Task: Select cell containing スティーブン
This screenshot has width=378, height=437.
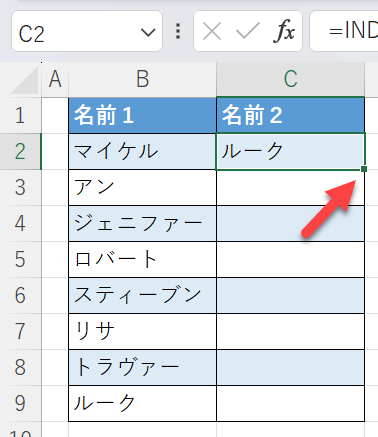Action: (x=142, y=296)
